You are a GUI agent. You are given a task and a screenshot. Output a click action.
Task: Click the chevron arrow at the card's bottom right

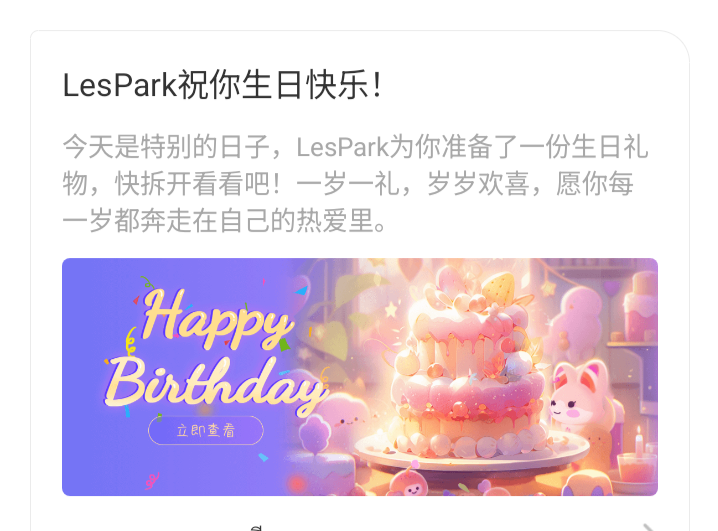[650, 527]
